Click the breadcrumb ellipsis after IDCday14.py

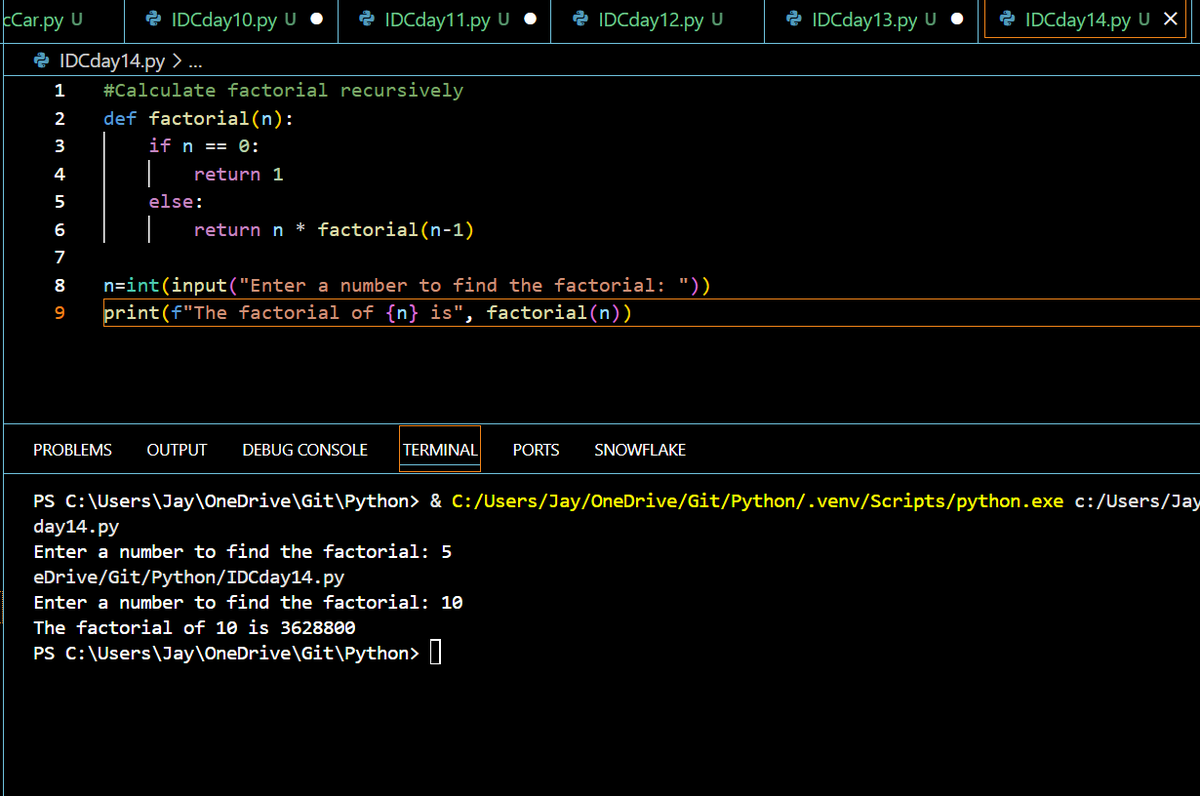point(195,62)
